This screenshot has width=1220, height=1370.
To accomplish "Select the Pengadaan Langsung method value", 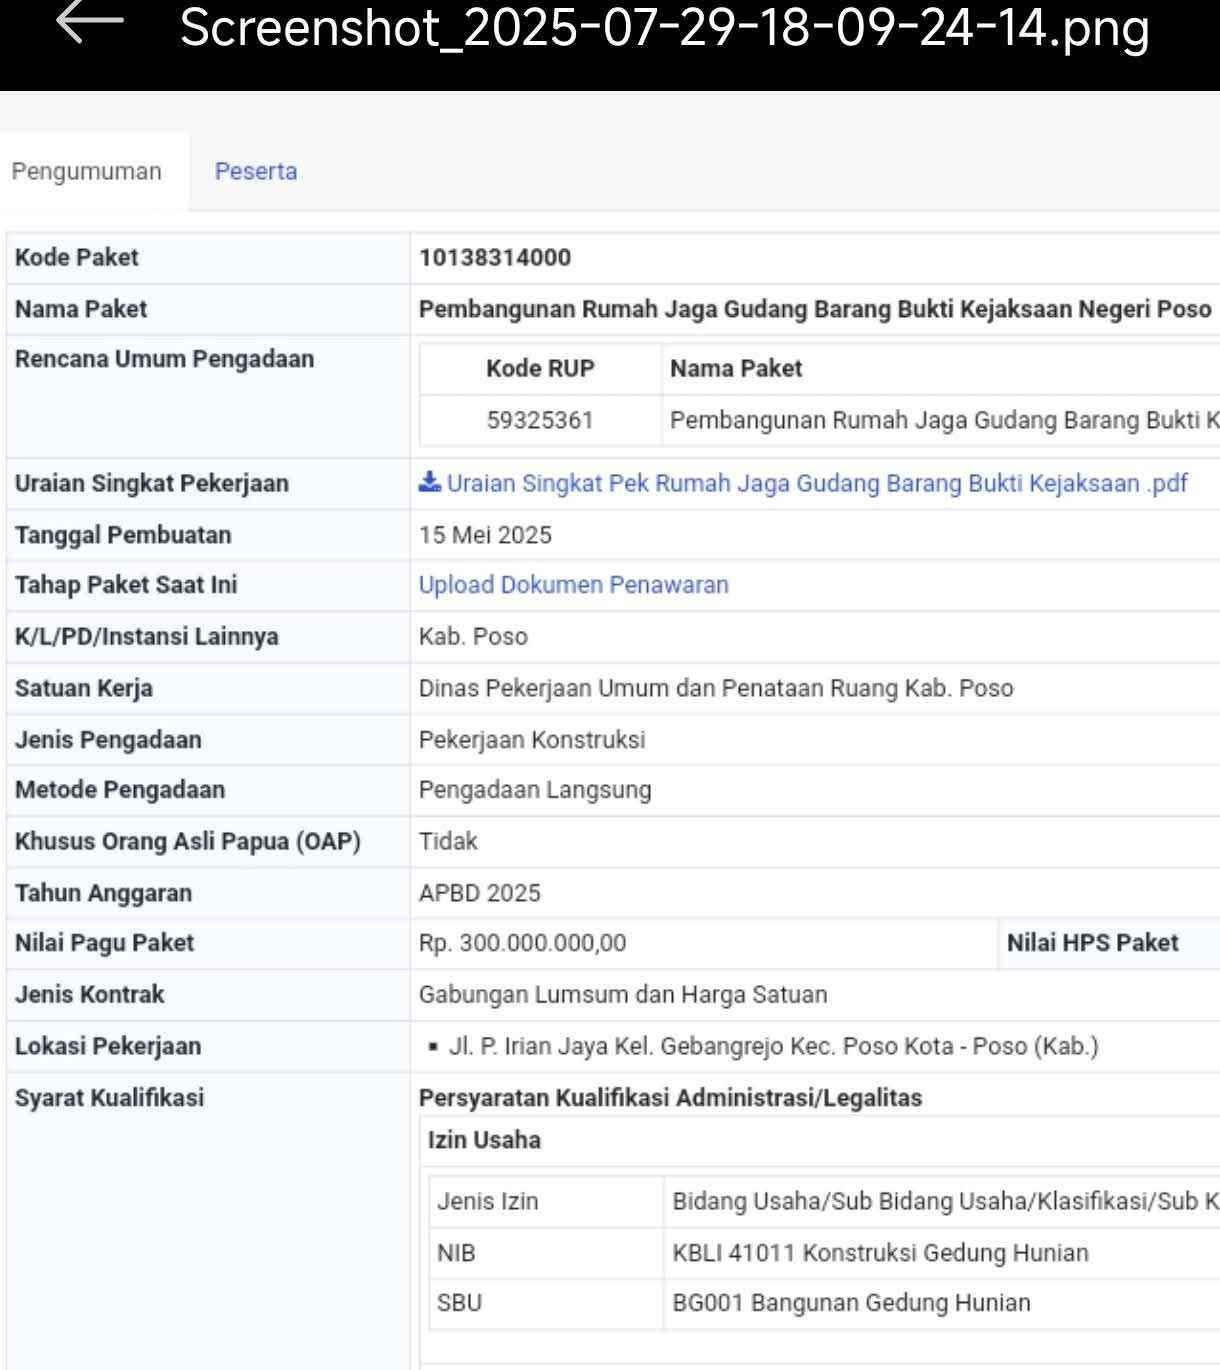I will tap(535, 790).
